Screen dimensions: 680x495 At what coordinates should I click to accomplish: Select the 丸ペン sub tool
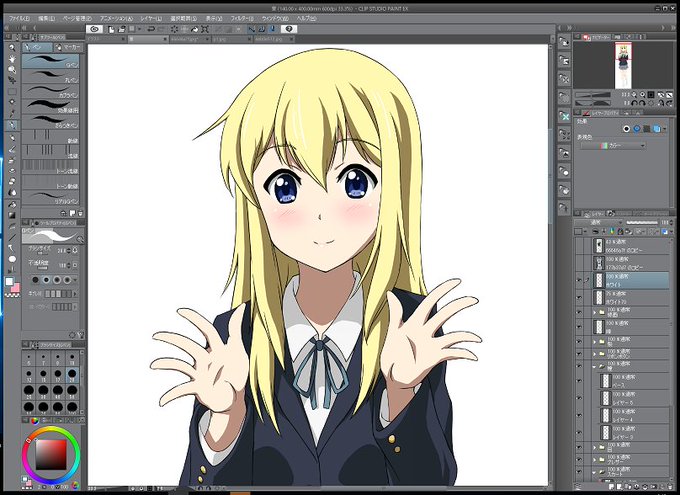51,76
